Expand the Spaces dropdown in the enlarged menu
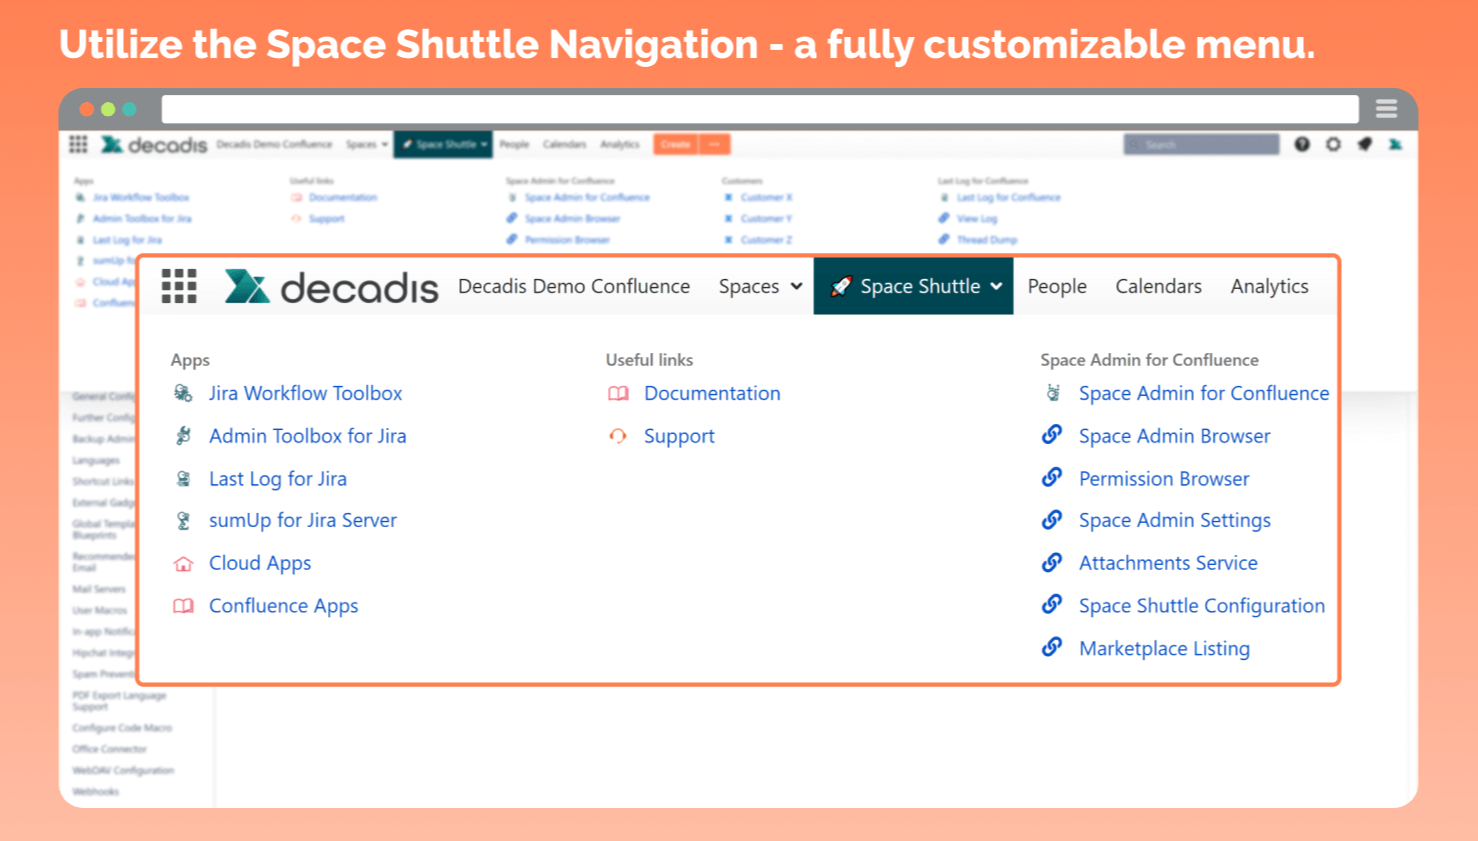Screen dimensions: 1478x841 (760, 287)
